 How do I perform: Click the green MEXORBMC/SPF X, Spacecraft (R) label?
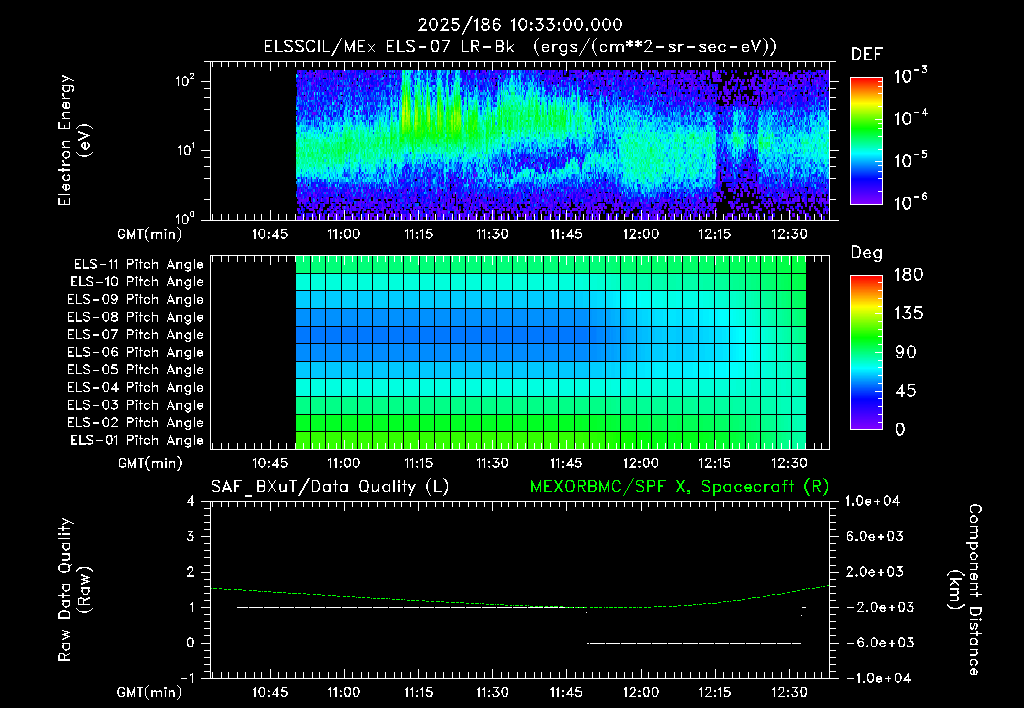point(679,487)
